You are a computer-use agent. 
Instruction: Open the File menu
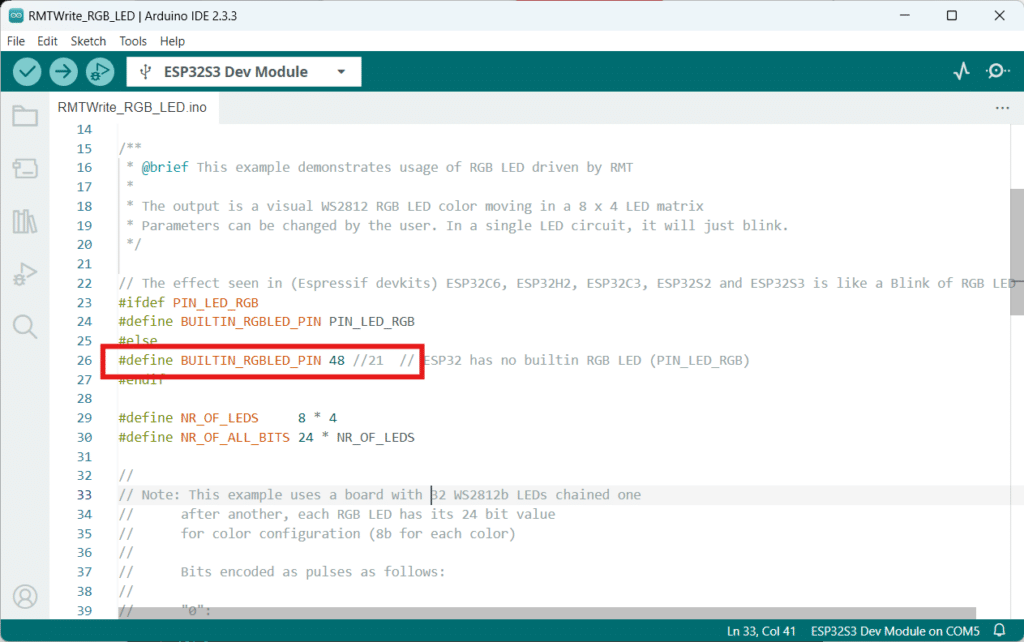(16, 41)
